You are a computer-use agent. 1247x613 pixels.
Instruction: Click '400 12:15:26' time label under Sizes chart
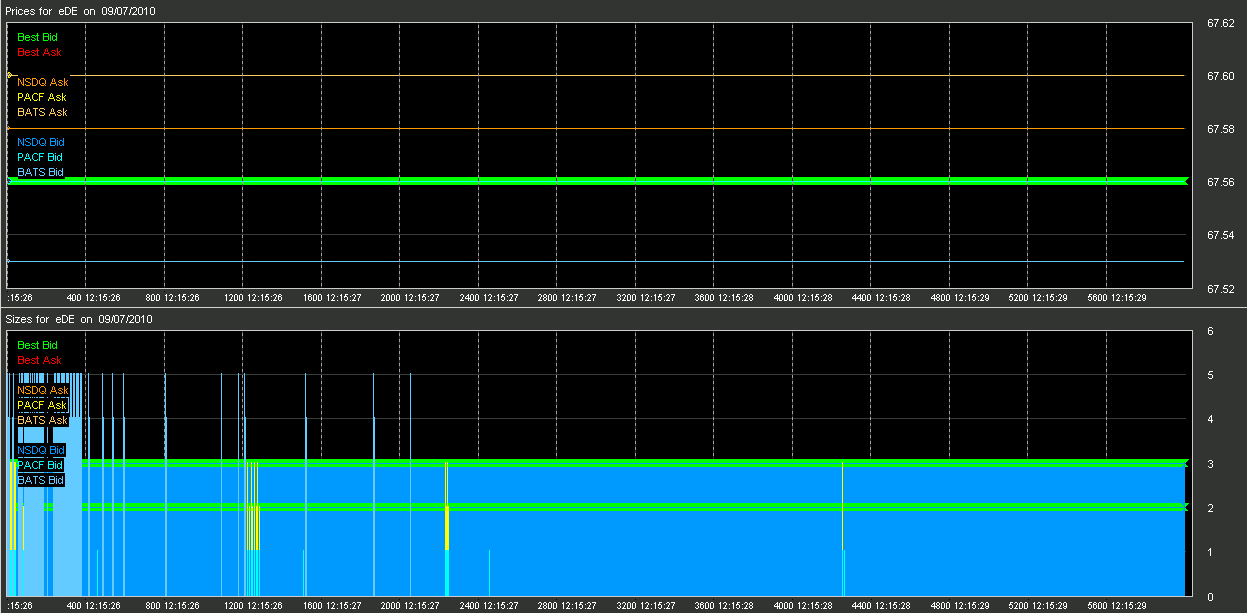tap(93, 606)
